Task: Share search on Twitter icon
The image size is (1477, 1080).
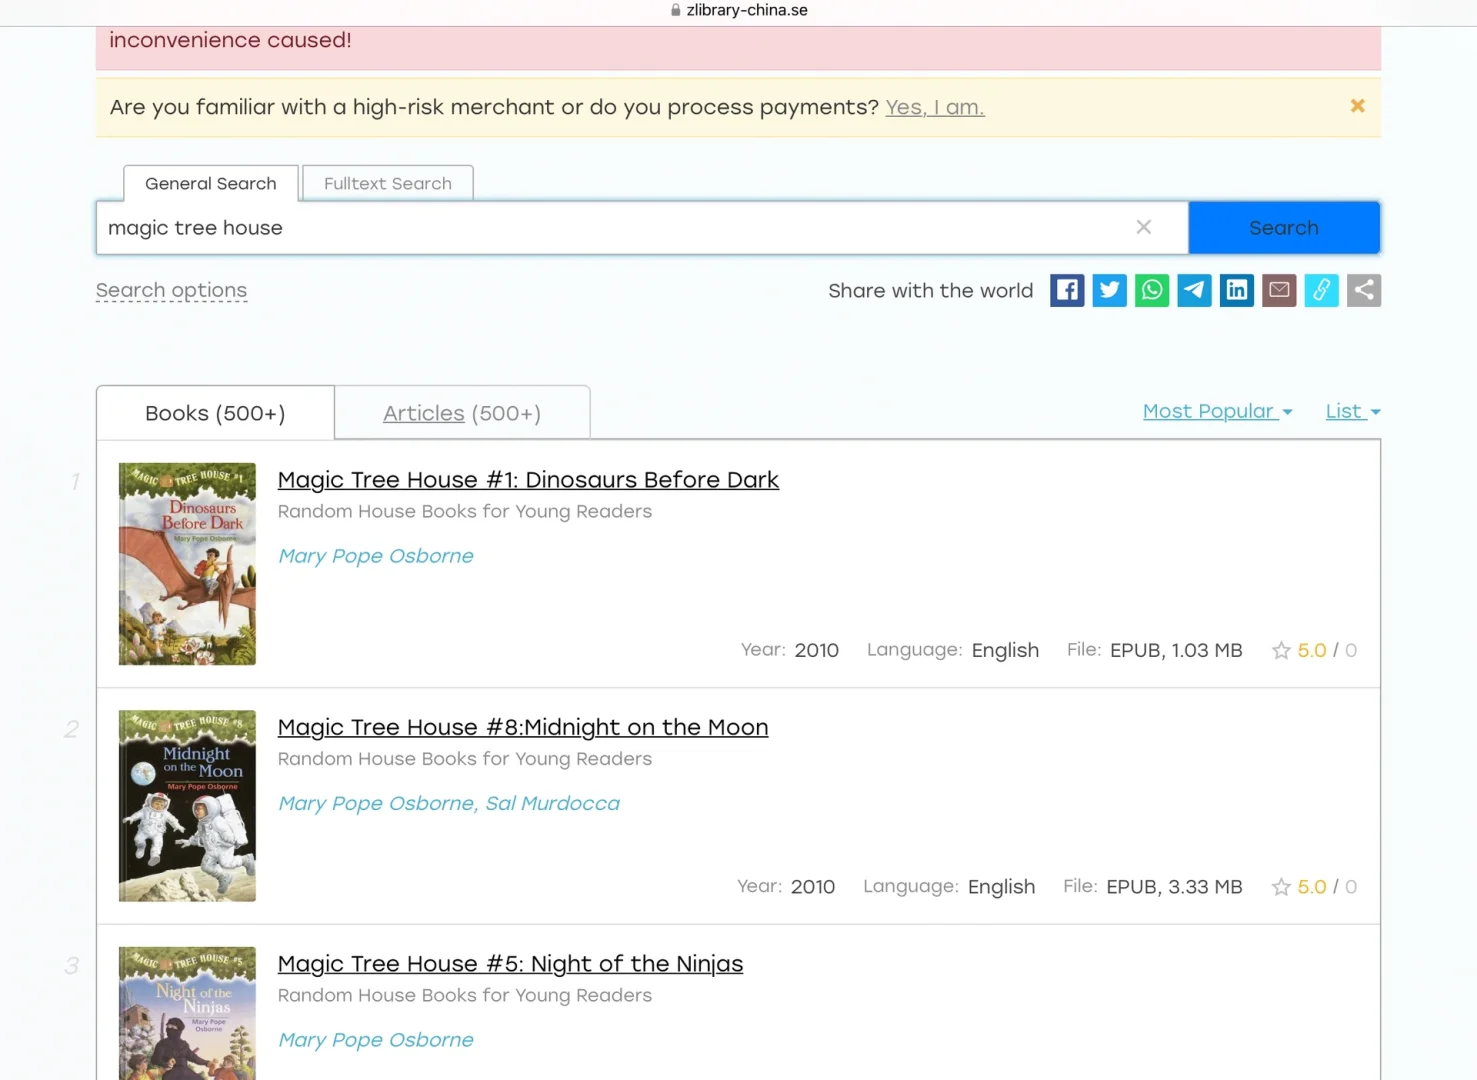Action: coord(1109,290)
